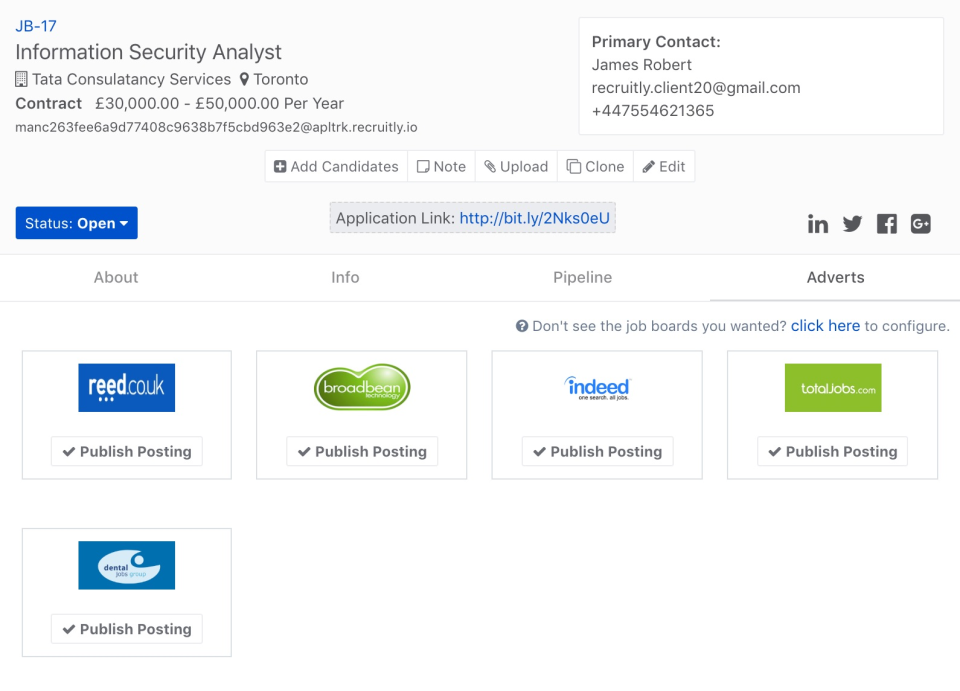960x691 pixels.
Task: Share job on Facebook
Action: [886, 223]
